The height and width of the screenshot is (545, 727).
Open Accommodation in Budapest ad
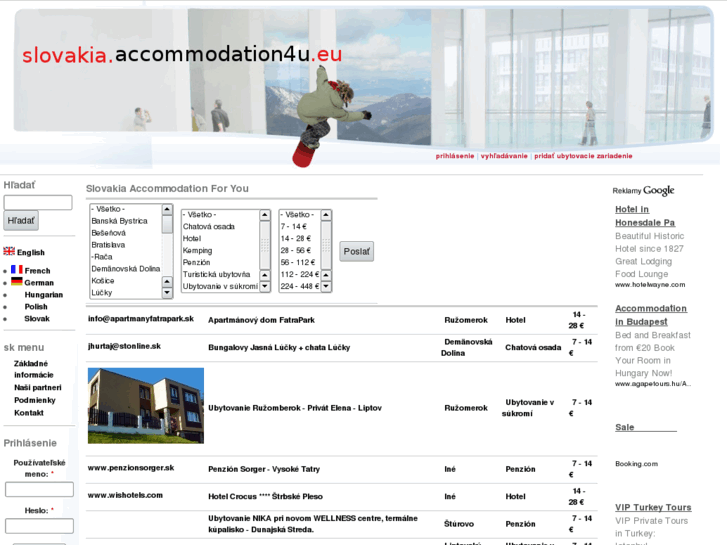(x=651, y=315)
